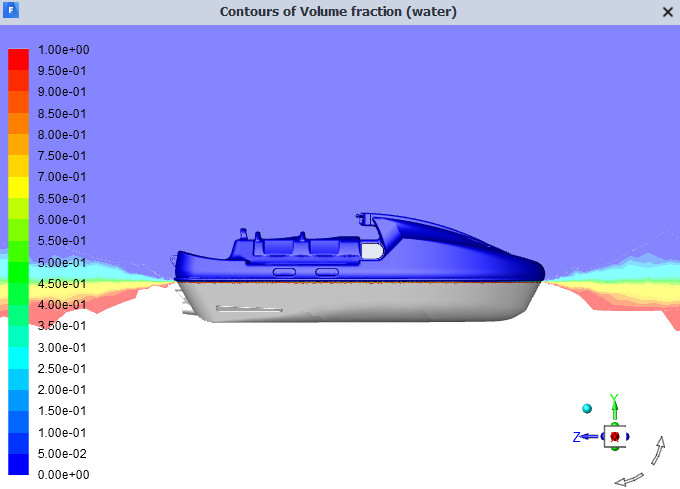The image size is (680, 489).
Task: Click the legend value 3.00e-01
Action: (x=62, y=348)
